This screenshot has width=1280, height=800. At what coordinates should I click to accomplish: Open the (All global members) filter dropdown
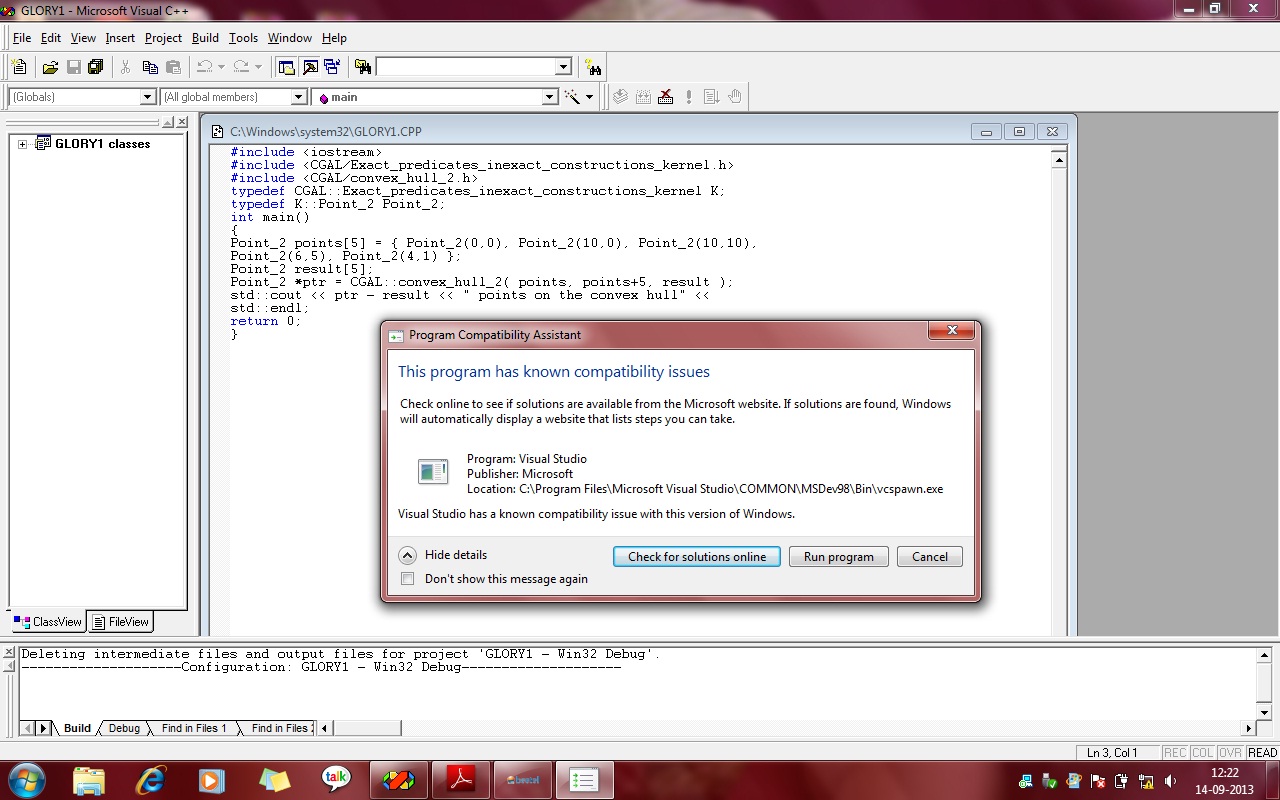(x=298, y=97)
